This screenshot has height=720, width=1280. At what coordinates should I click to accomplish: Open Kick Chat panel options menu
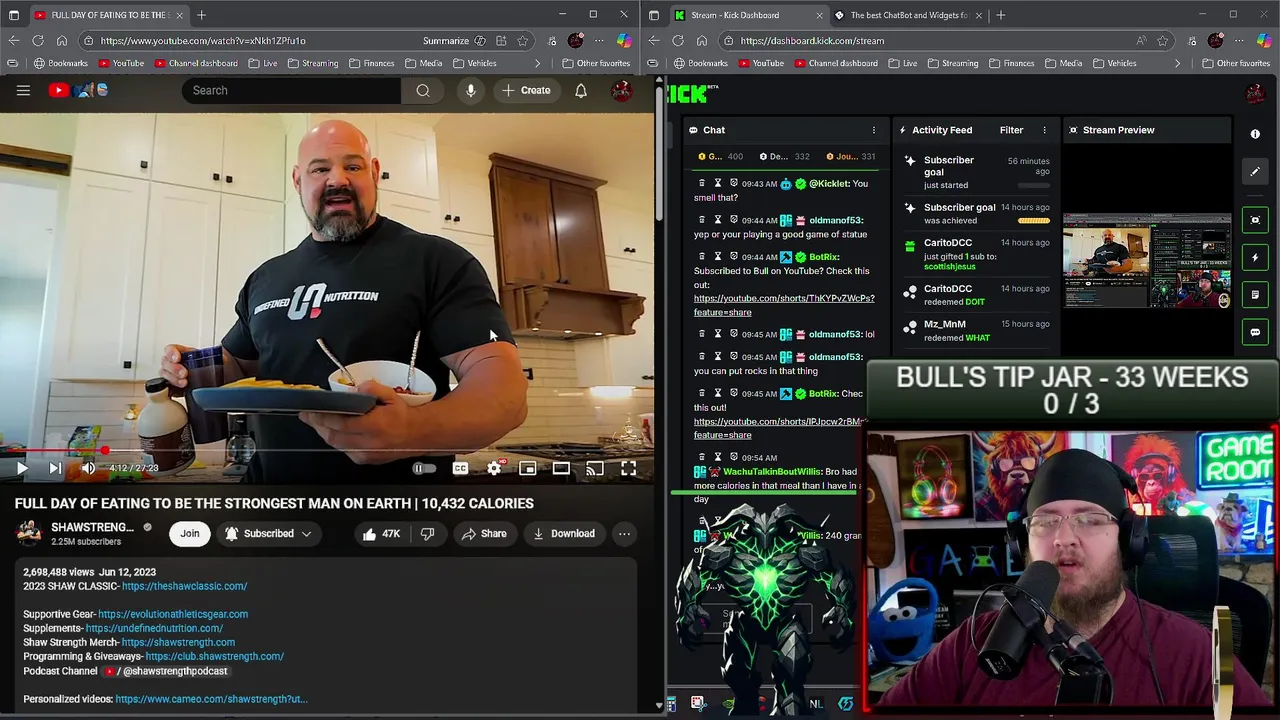873,130
